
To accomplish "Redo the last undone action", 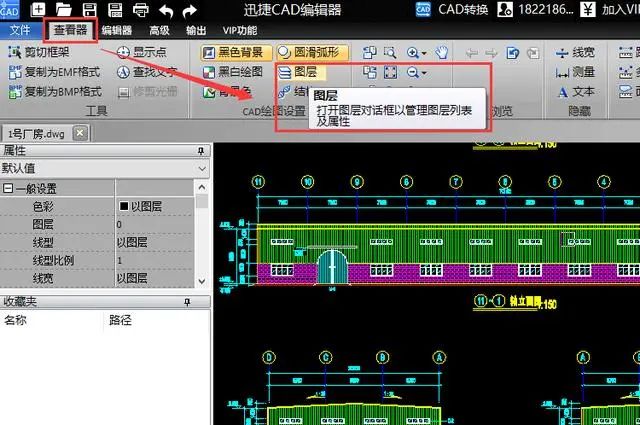I will click(x=190, y=10).
